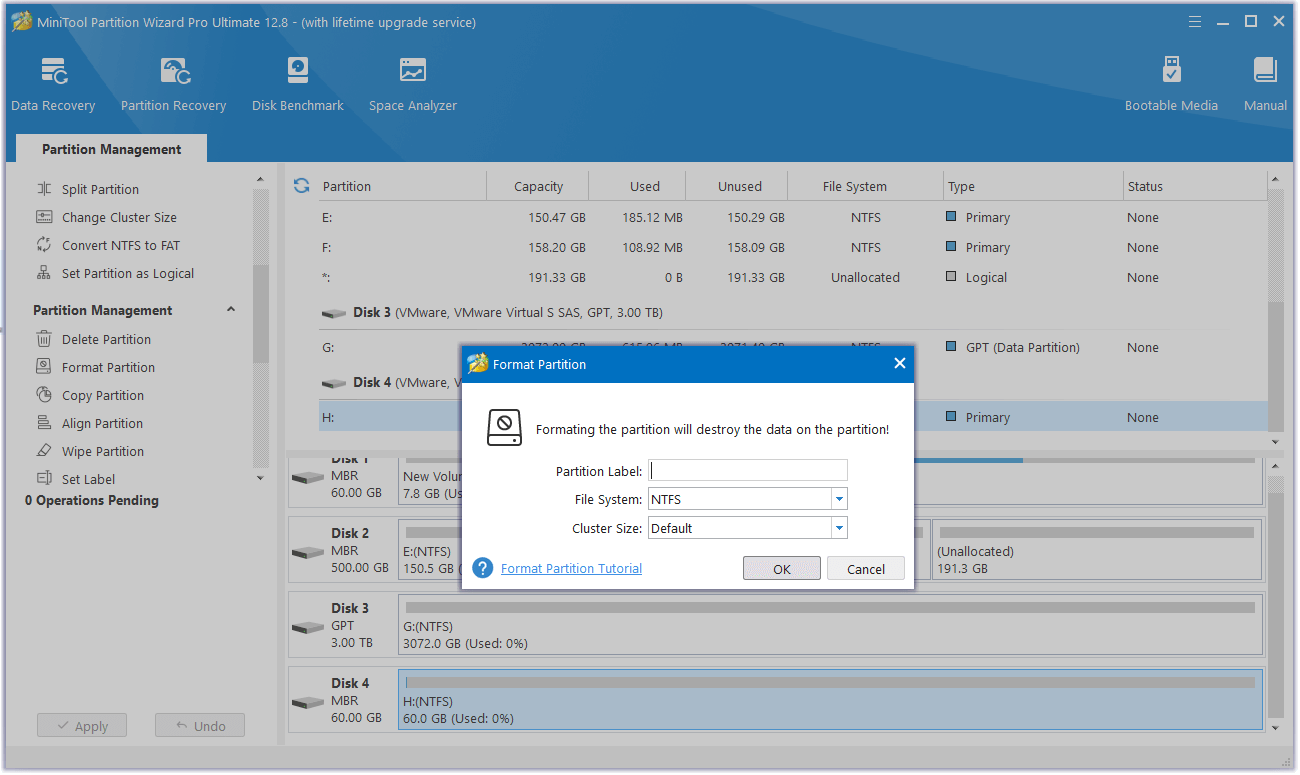1300x775 pixels.
Task: Select the 191.3 GB Unallocated block
Action: pos(1096,551)
